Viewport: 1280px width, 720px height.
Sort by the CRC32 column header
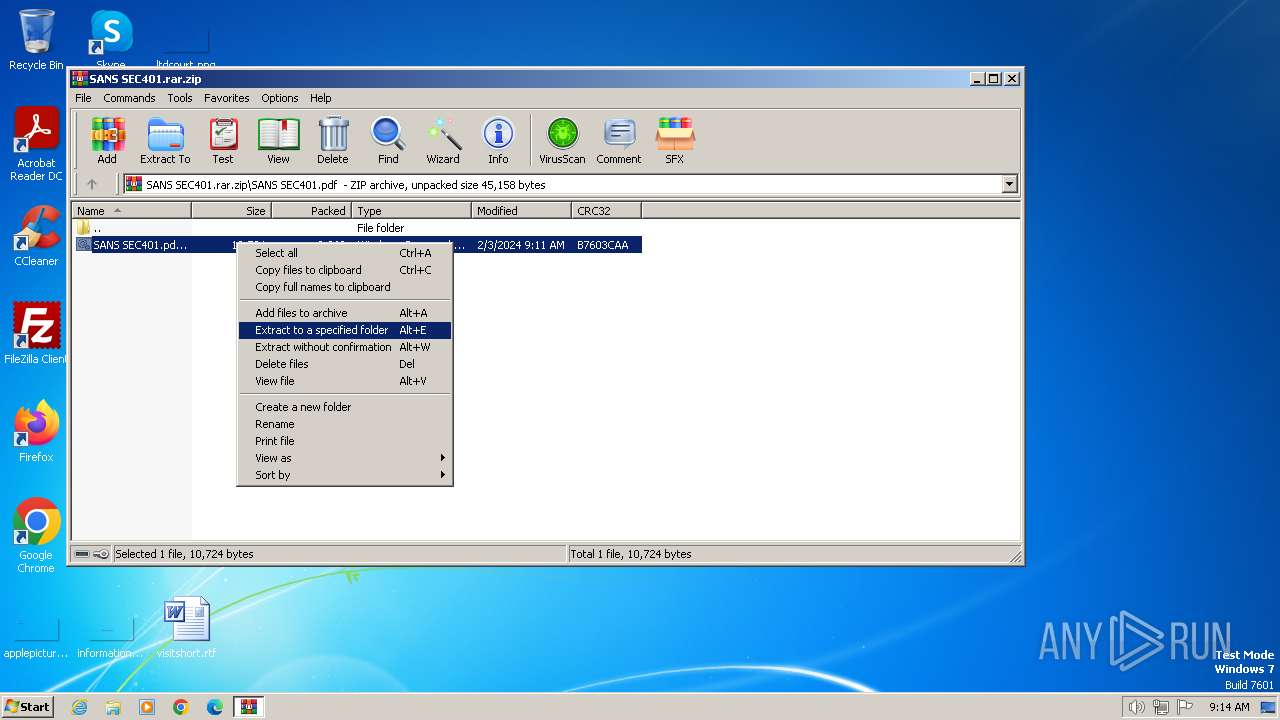click(606, 211)
